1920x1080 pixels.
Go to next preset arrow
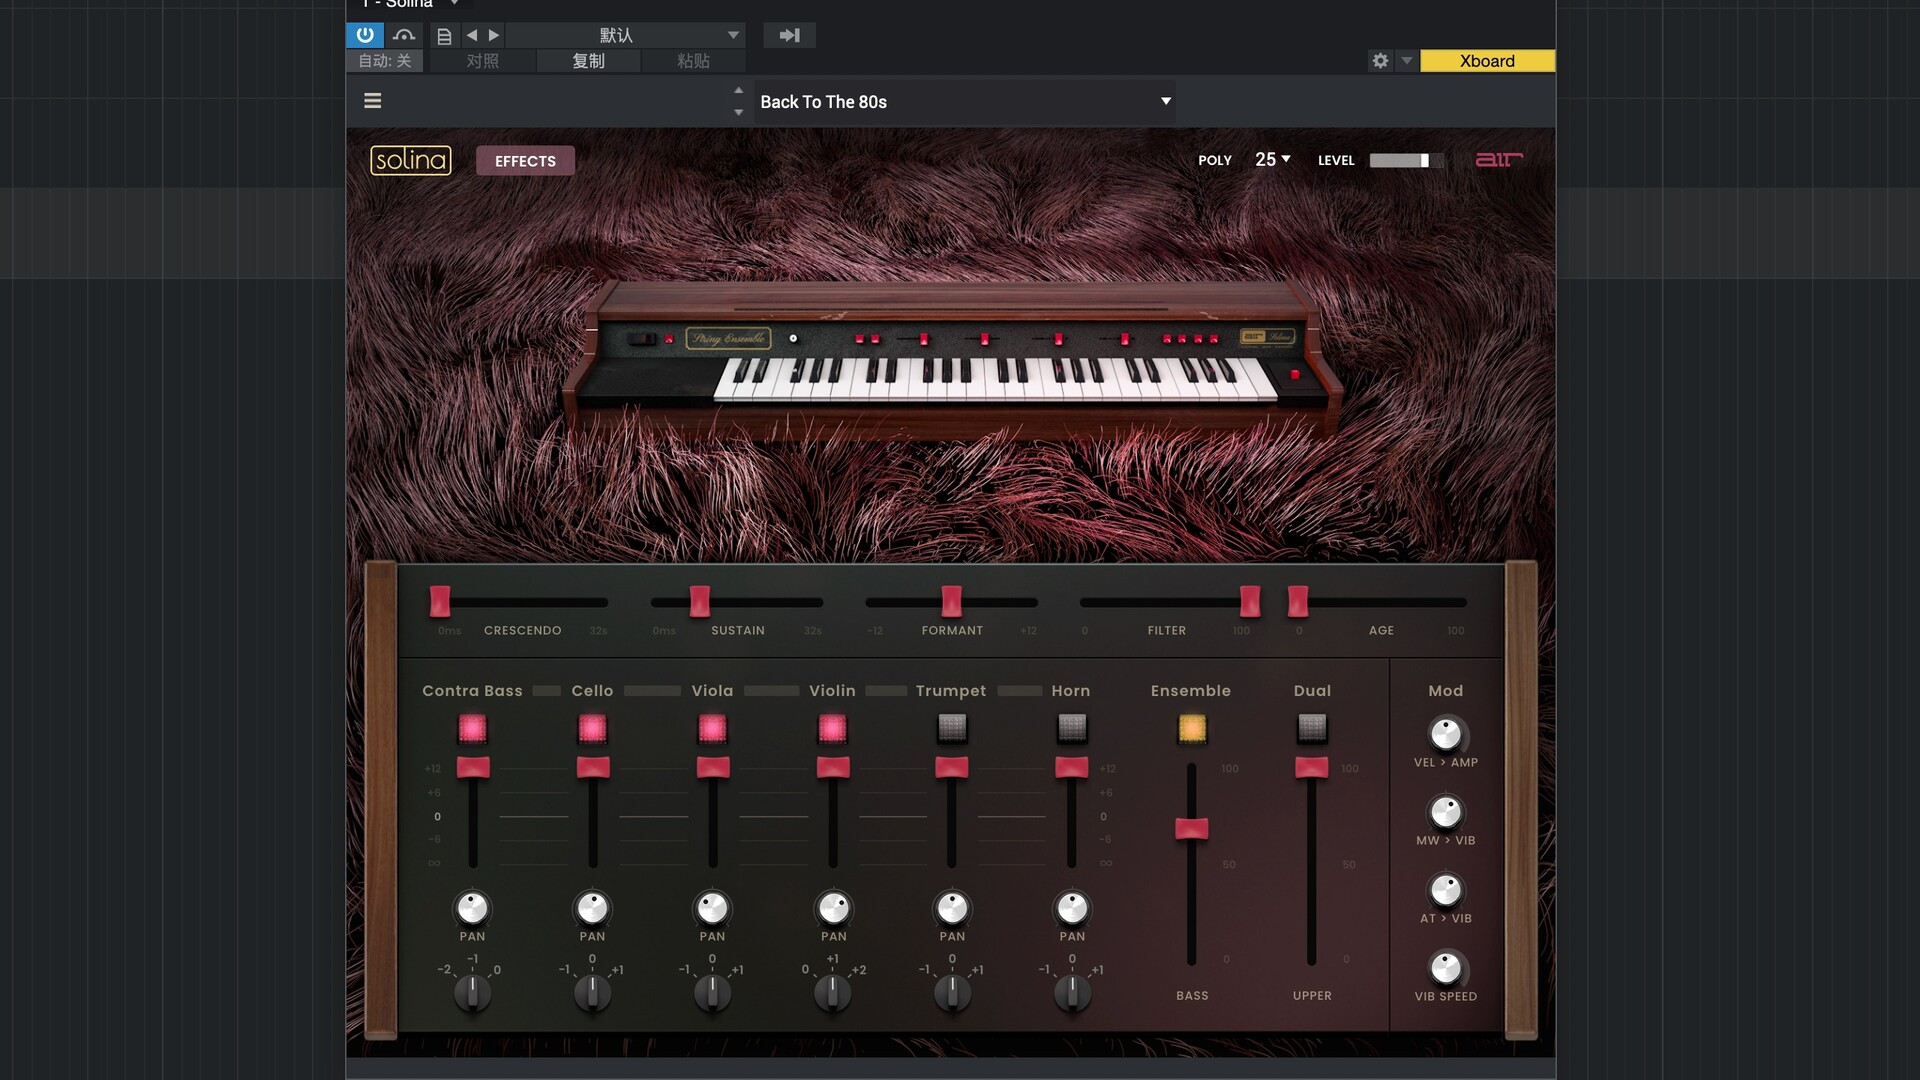(x=494, y=35)
